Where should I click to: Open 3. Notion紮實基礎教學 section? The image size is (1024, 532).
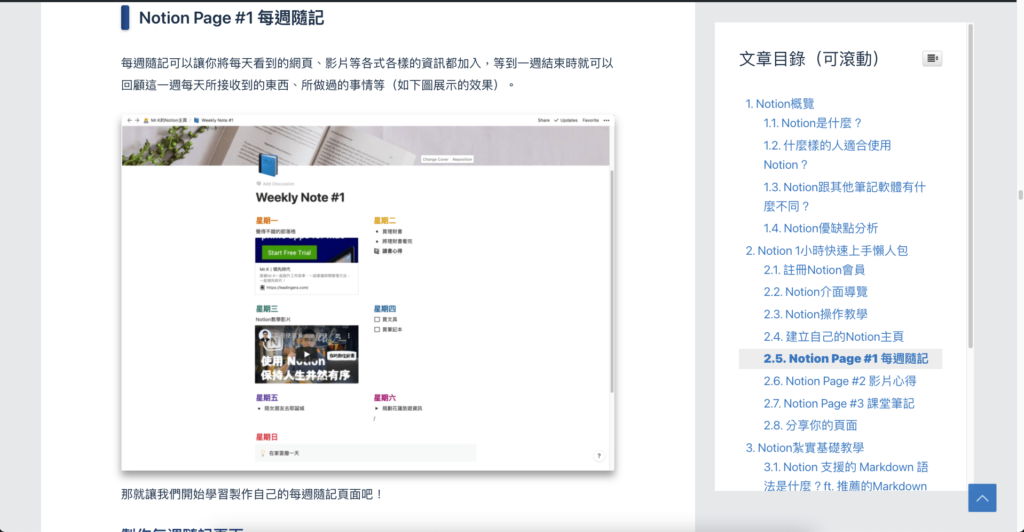(x=805, y=448)
